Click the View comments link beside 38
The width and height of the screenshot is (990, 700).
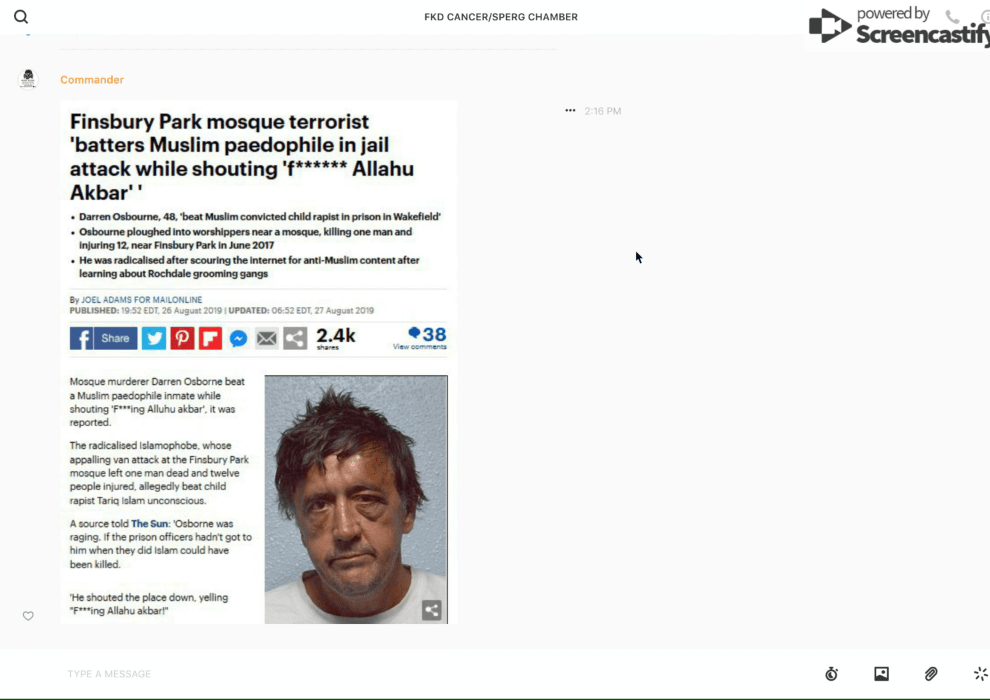[x=419, y=347]
